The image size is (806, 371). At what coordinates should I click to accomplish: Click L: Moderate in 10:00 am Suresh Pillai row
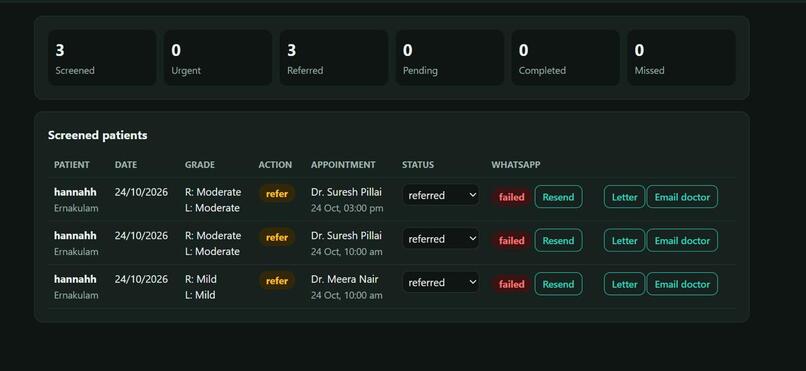tap(212, 251)
